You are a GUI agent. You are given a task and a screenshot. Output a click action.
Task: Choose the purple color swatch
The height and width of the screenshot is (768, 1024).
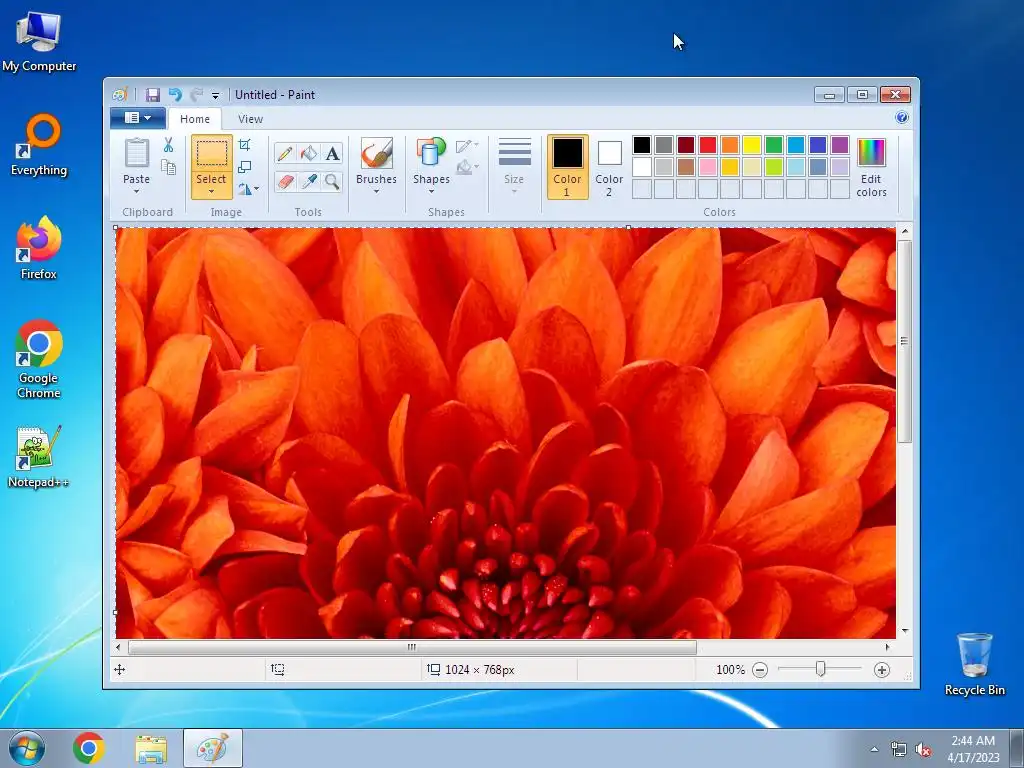coord(840,145)
